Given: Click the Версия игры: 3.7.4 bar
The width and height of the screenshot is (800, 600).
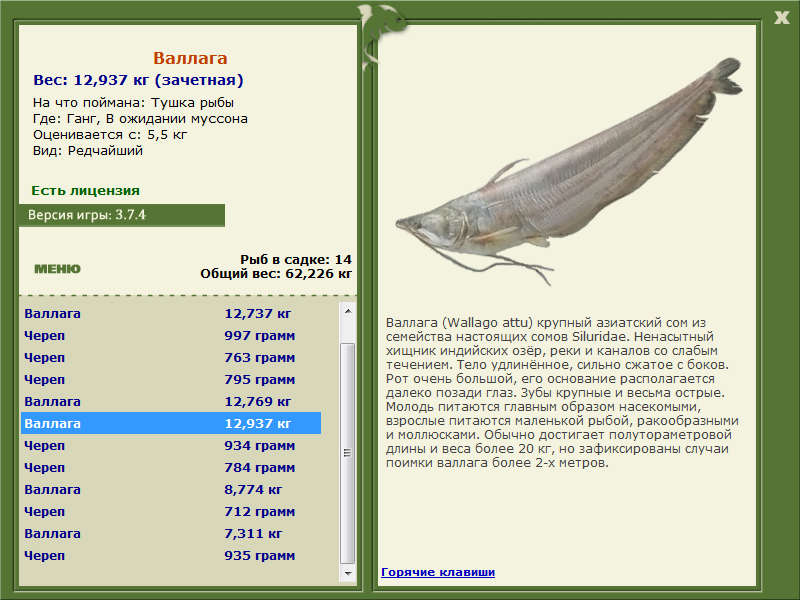Looking at the screenshot, I should pos(121,215).
